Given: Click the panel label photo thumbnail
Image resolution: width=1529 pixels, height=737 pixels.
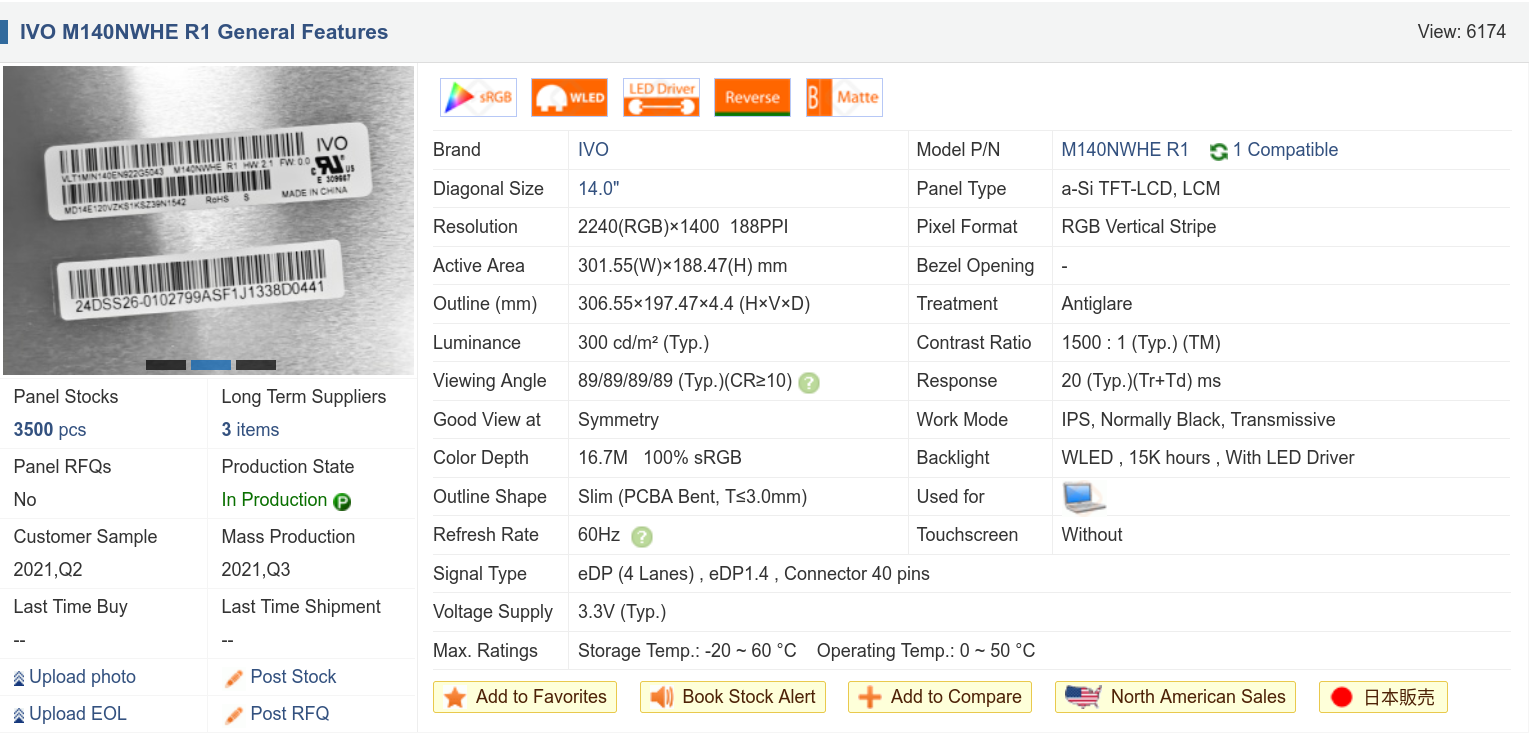Looking at the screenshot, I should tap(208, 215).
